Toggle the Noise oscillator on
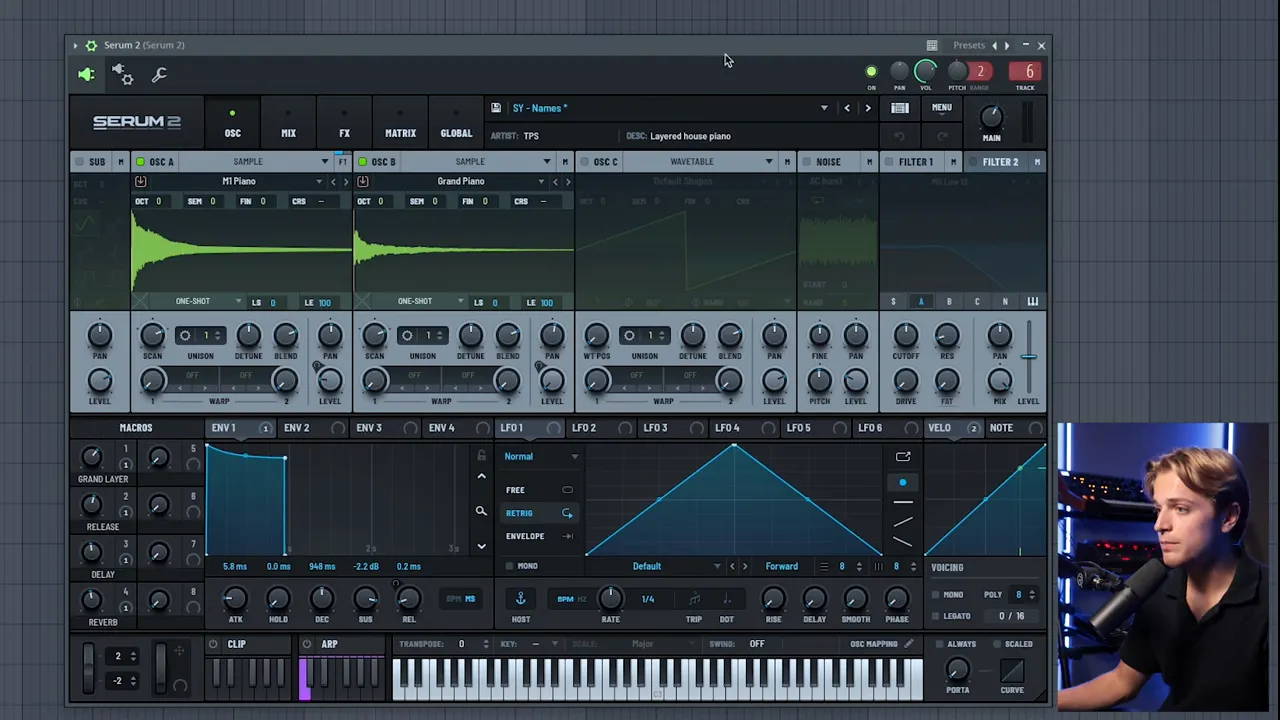Screen dimensions: 1280x720 [x=806, y=162]
